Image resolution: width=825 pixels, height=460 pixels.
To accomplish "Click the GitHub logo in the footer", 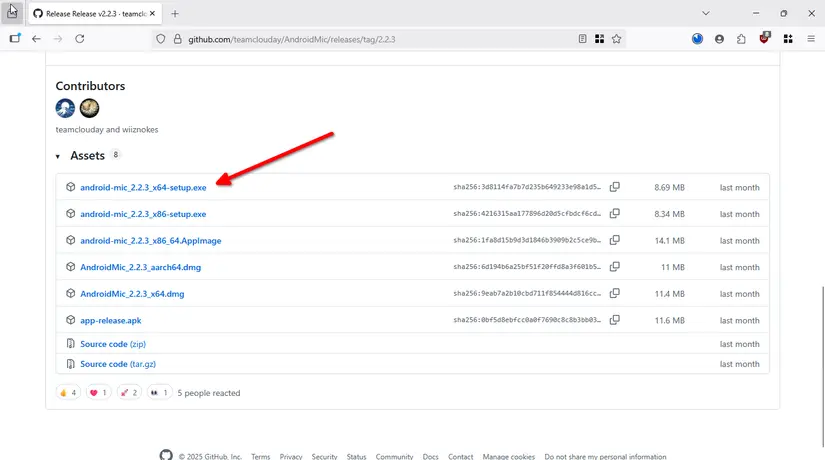I will click(x=166, y=455).
